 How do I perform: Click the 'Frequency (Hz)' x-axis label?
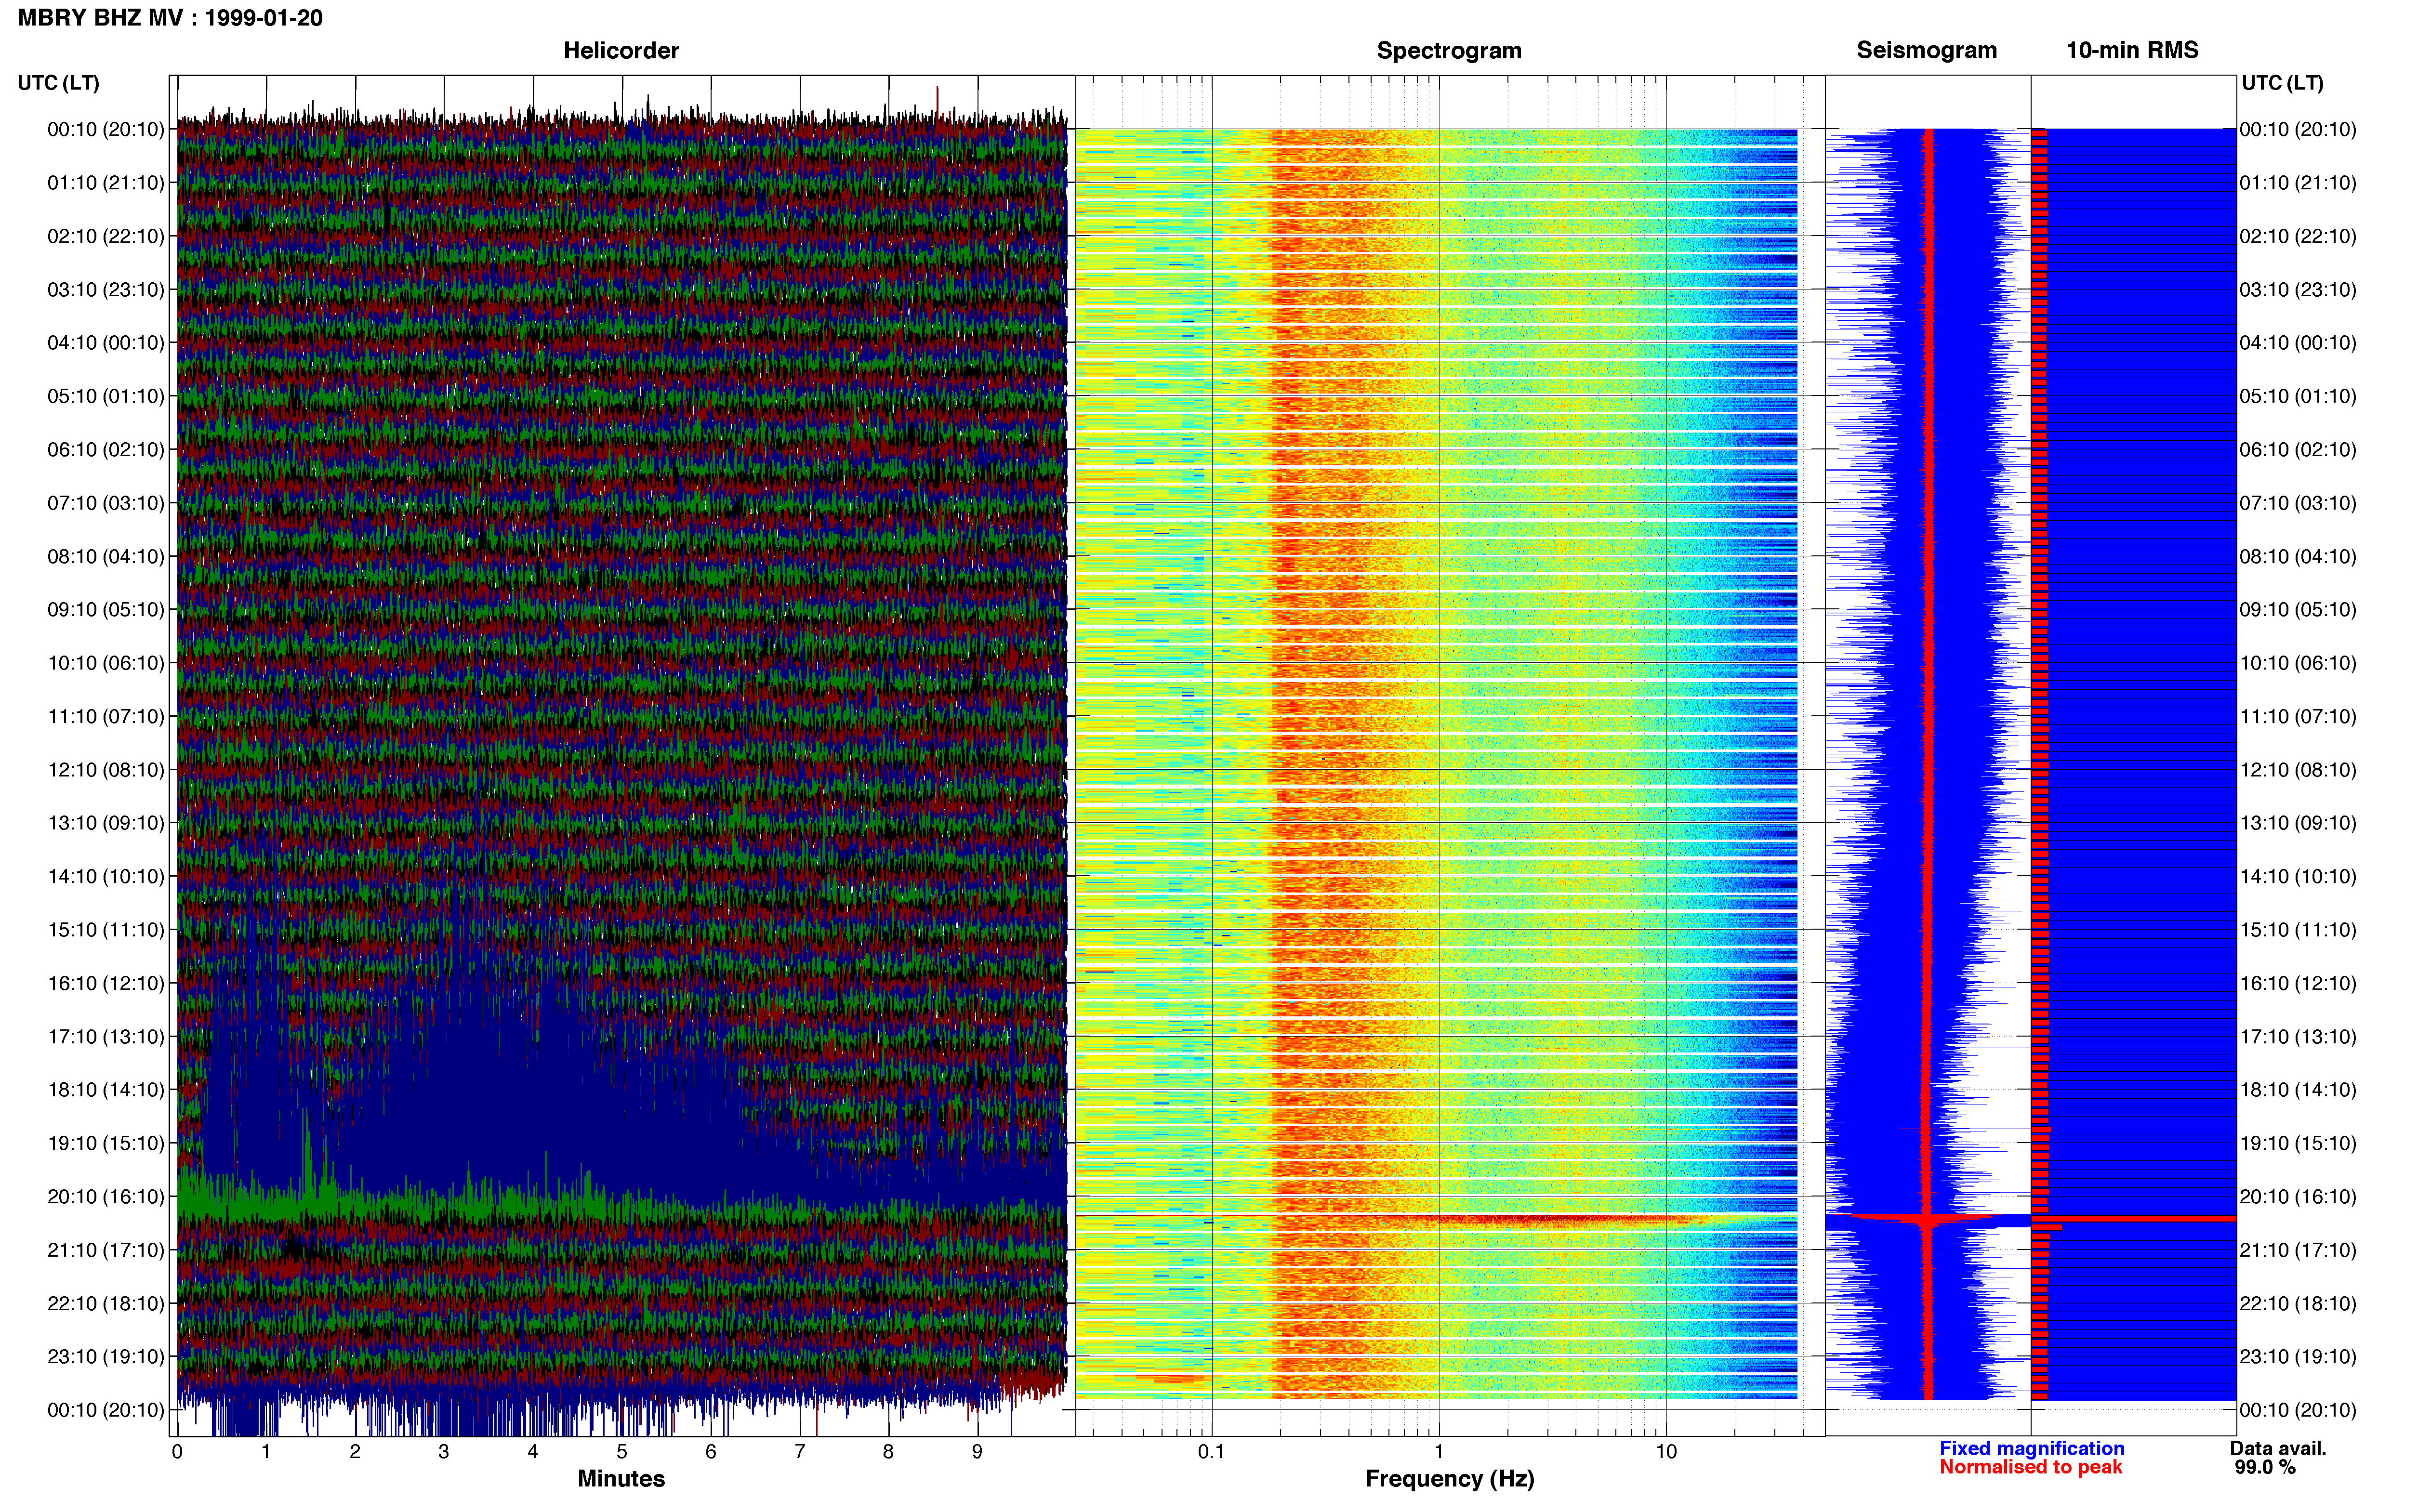pyautogui.click(x=1449, y=1479)
